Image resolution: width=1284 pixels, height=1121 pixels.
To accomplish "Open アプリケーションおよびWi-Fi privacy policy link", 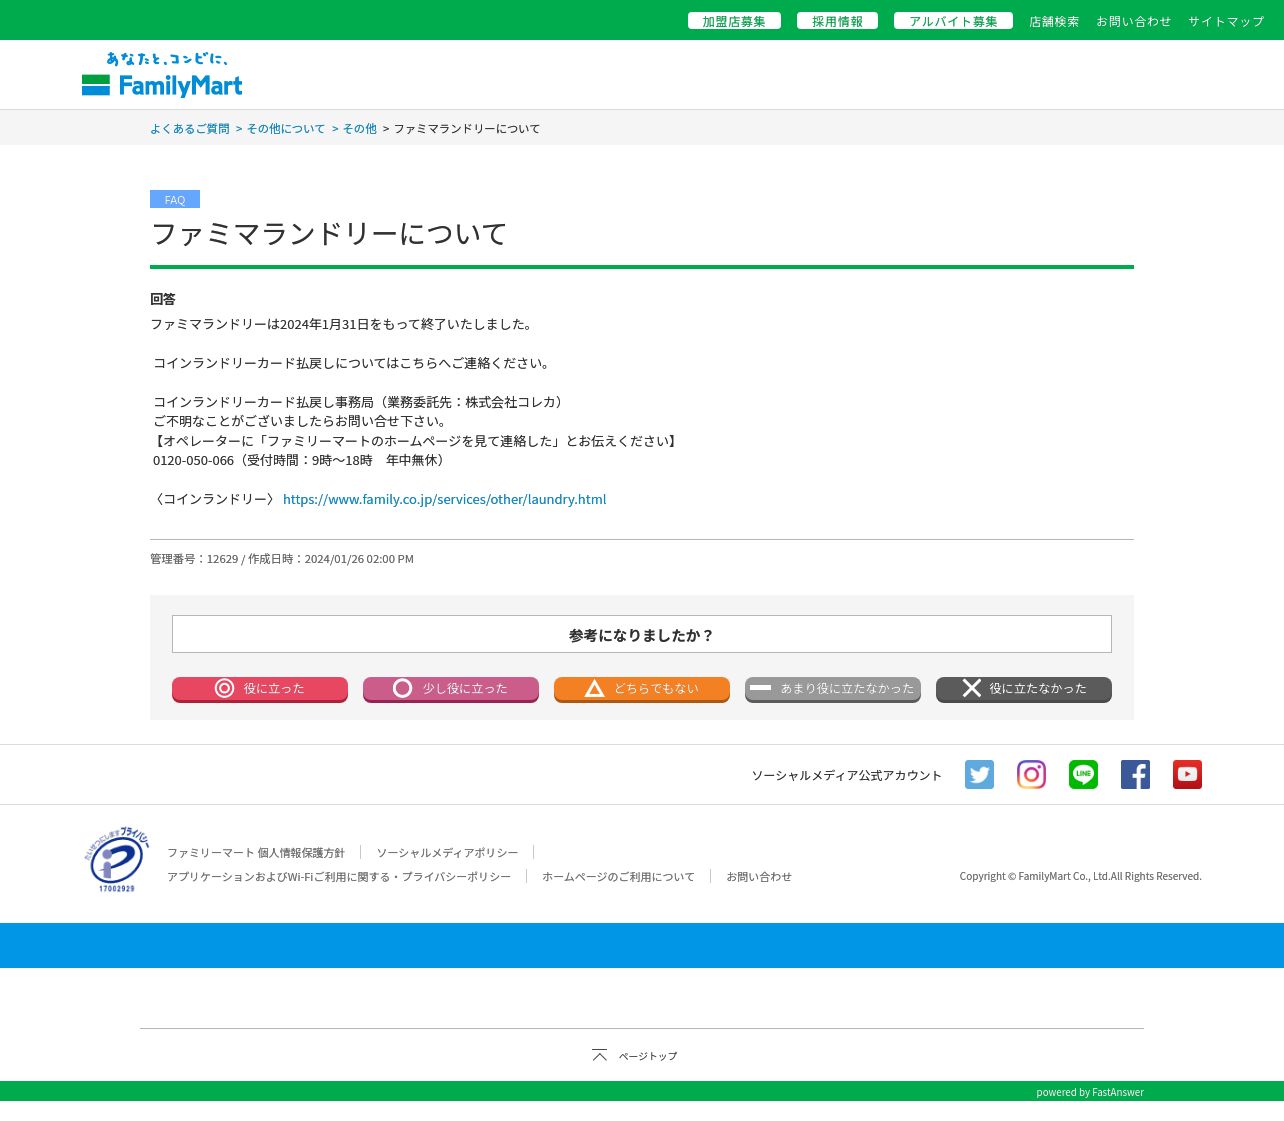I will 339,876.
